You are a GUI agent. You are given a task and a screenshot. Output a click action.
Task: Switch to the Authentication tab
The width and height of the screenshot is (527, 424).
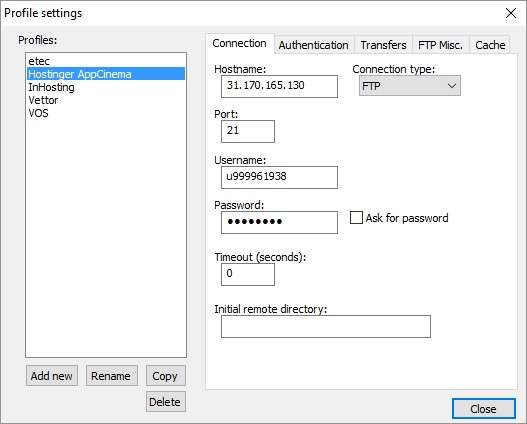(313, 45)
